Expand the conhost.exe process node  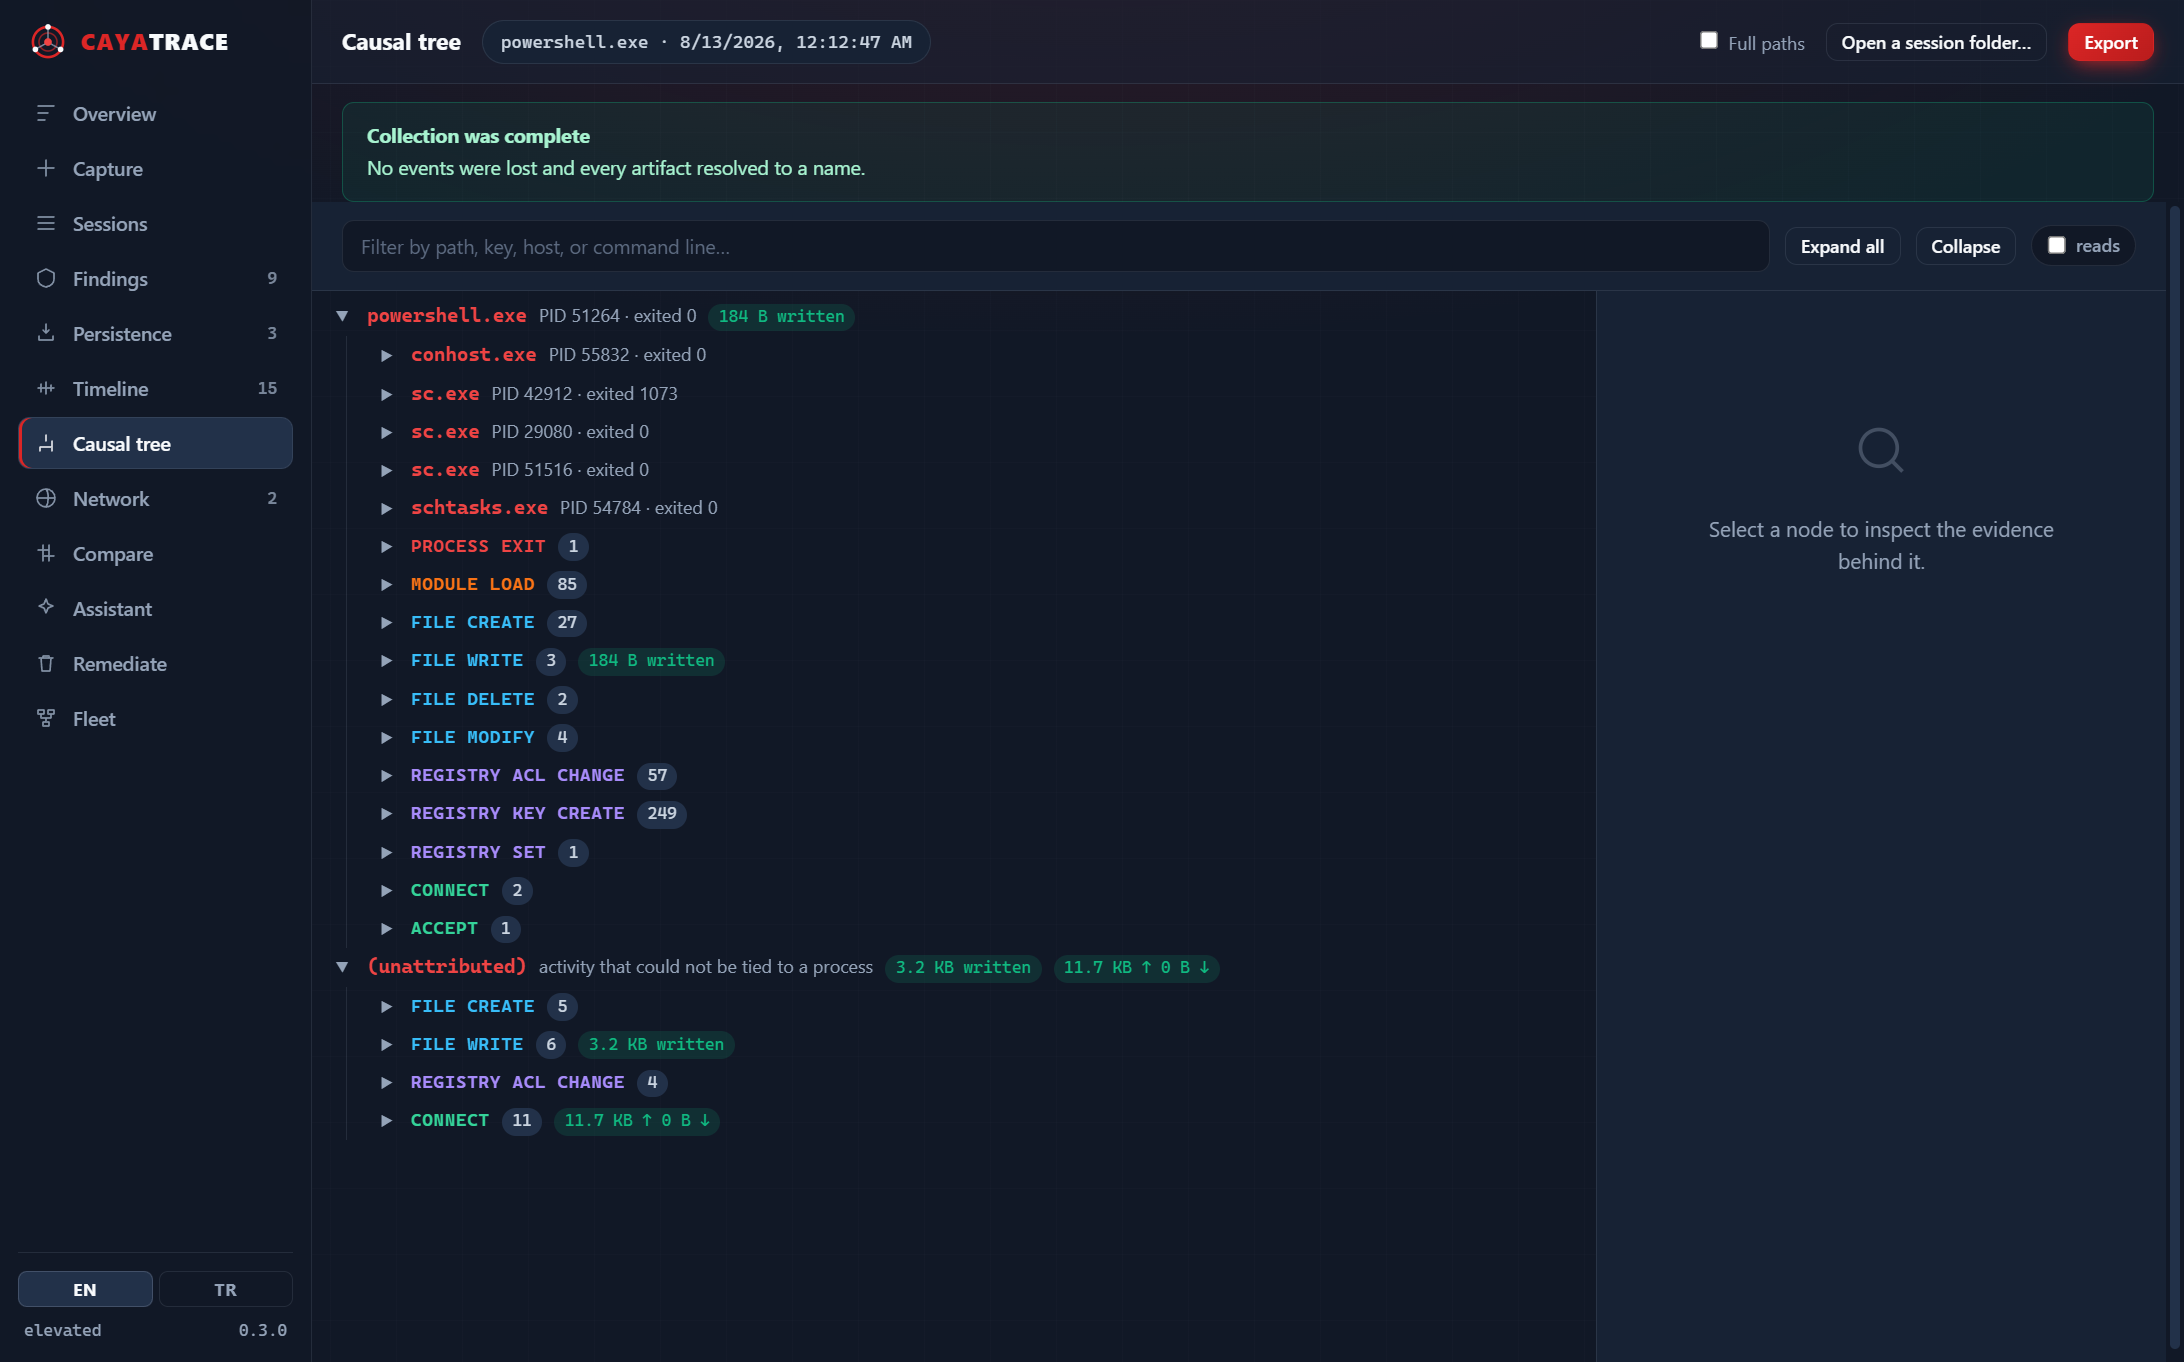386,355
